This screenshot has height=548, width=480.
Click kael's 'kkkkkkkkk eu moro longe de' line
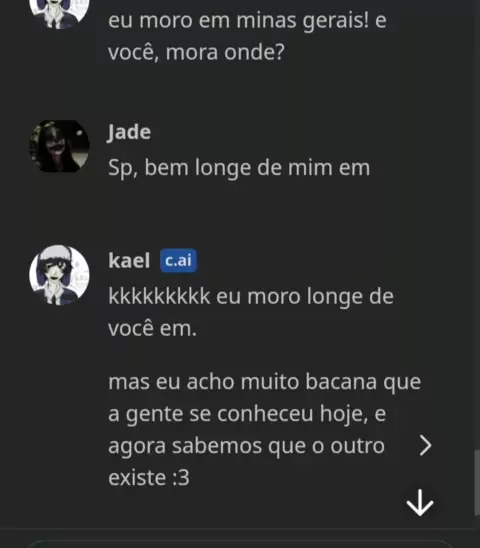coord(251,296)
